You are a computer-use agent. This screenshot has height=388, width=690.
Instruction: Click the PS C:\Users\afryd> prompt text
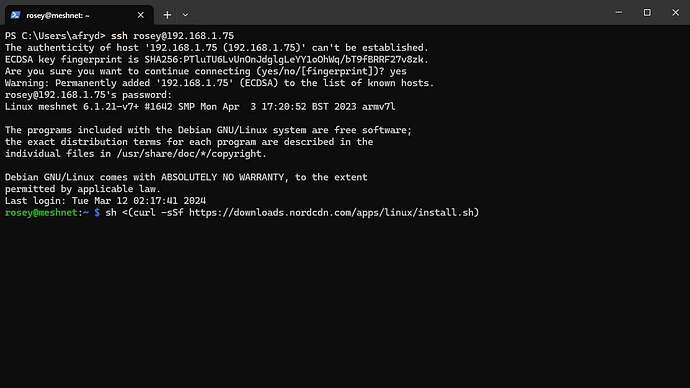point(55,36)
